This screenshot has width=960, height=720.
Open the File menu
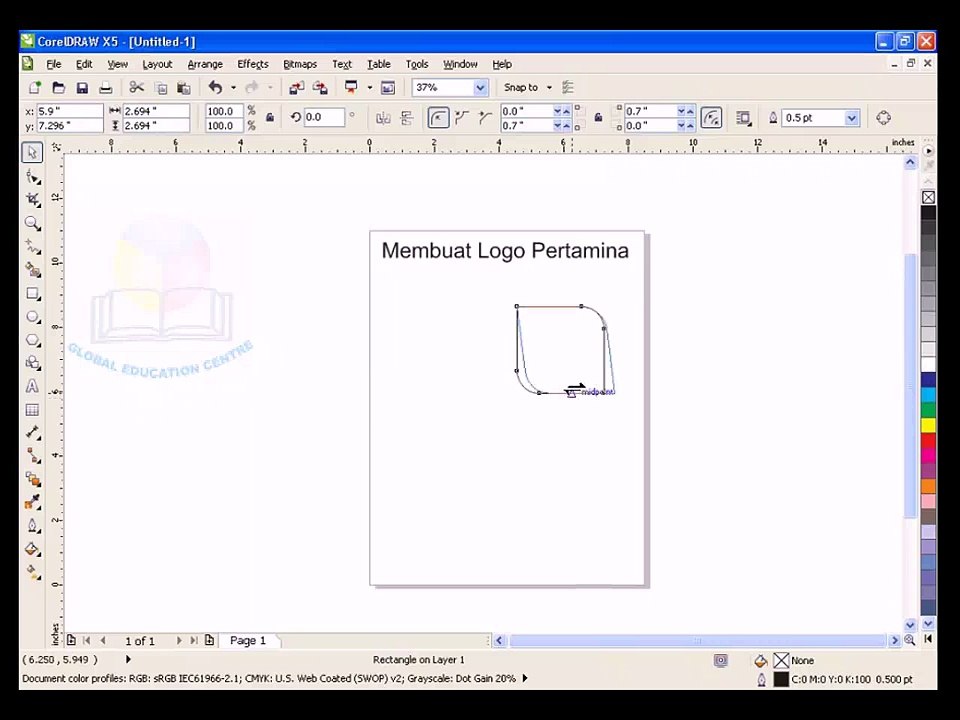click(x=54, y=64)
